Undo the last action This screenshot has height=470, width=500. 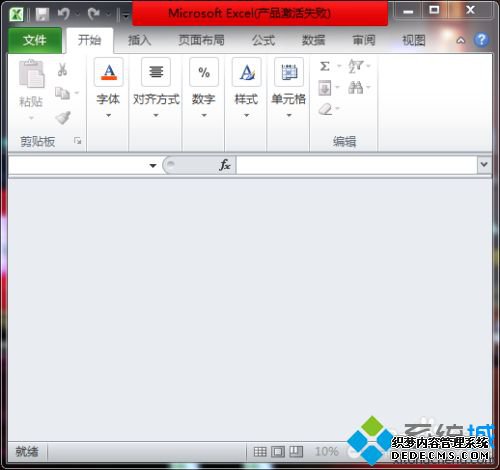click(x=63, y=14)
